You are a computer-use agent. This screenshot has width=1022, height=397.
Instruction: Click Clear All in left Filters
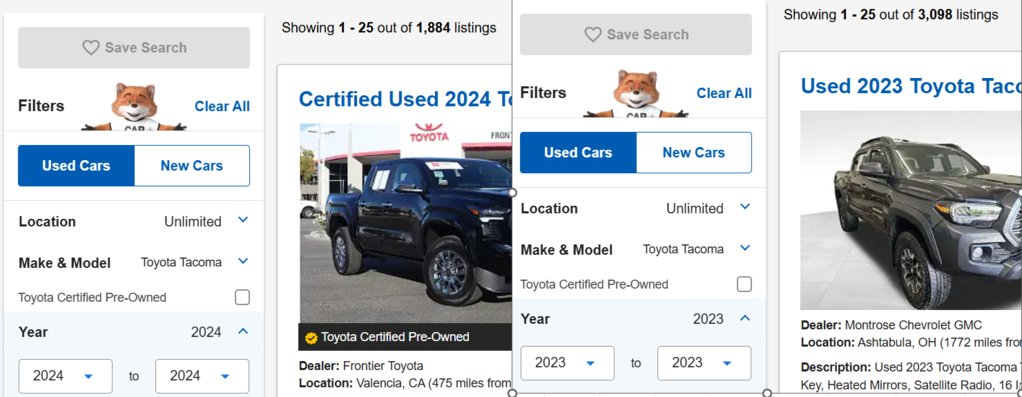tap(222, 106)
